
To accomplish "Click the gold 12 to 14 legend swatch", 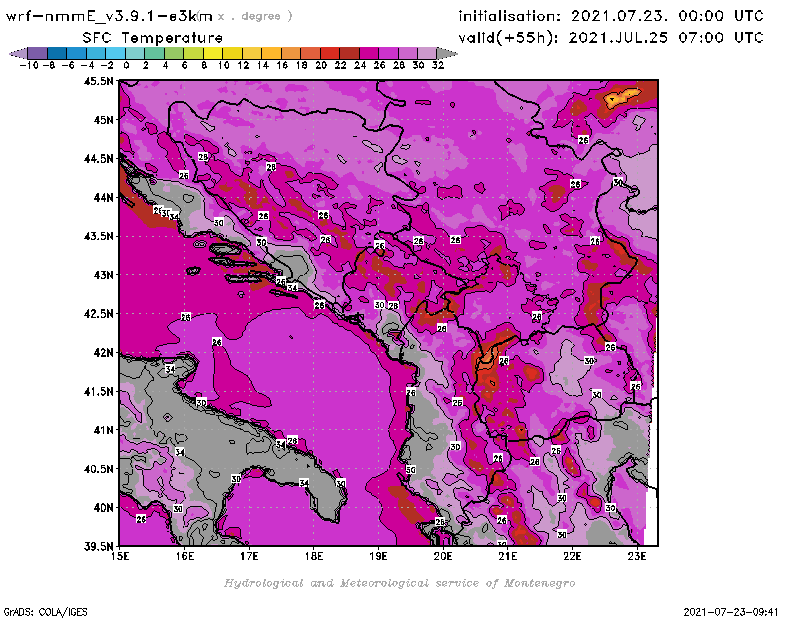I will coord(251,53).
